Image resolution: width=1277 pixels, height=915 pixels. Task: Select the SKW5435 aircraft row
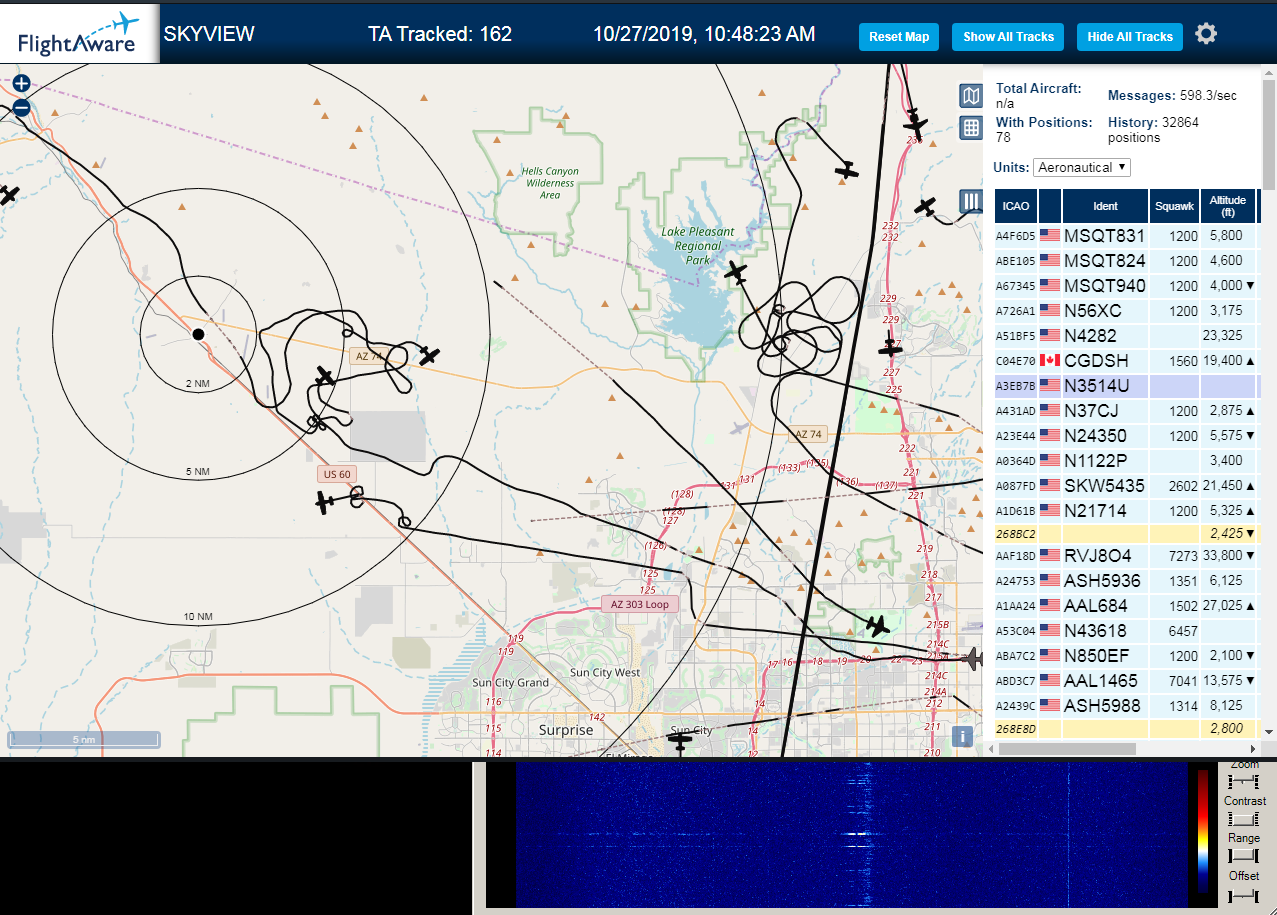point(1126,486)
